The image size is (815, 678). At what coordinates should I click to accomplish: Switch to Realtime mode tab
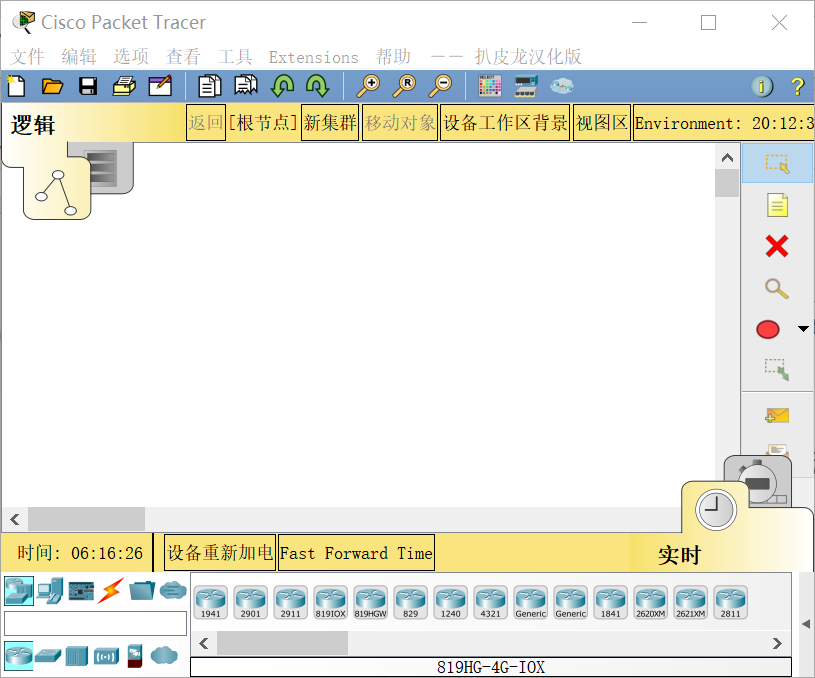pos(715,510)
